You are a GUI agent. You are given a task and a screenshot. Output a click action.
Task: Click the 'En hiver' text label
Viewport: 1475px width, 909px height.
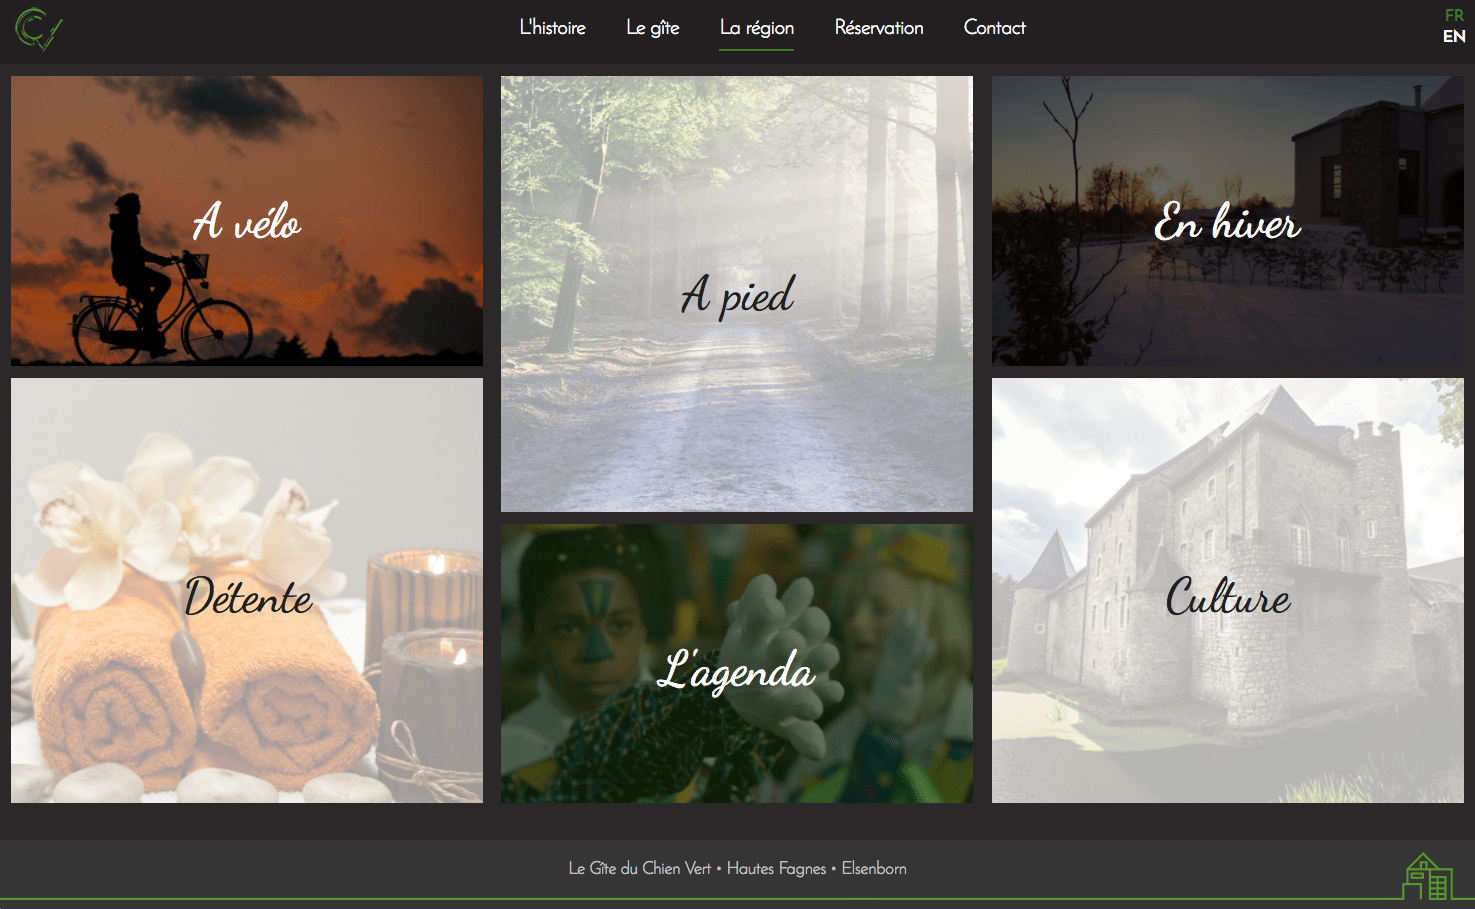(1227, 224)
